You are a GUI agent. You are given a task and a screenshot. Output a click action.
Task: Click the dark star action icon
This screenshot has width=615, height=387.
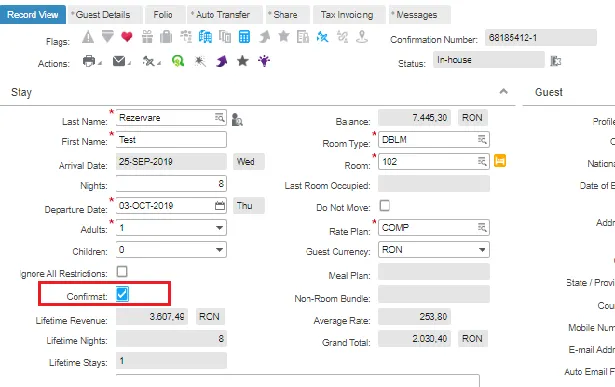[243, 61]
